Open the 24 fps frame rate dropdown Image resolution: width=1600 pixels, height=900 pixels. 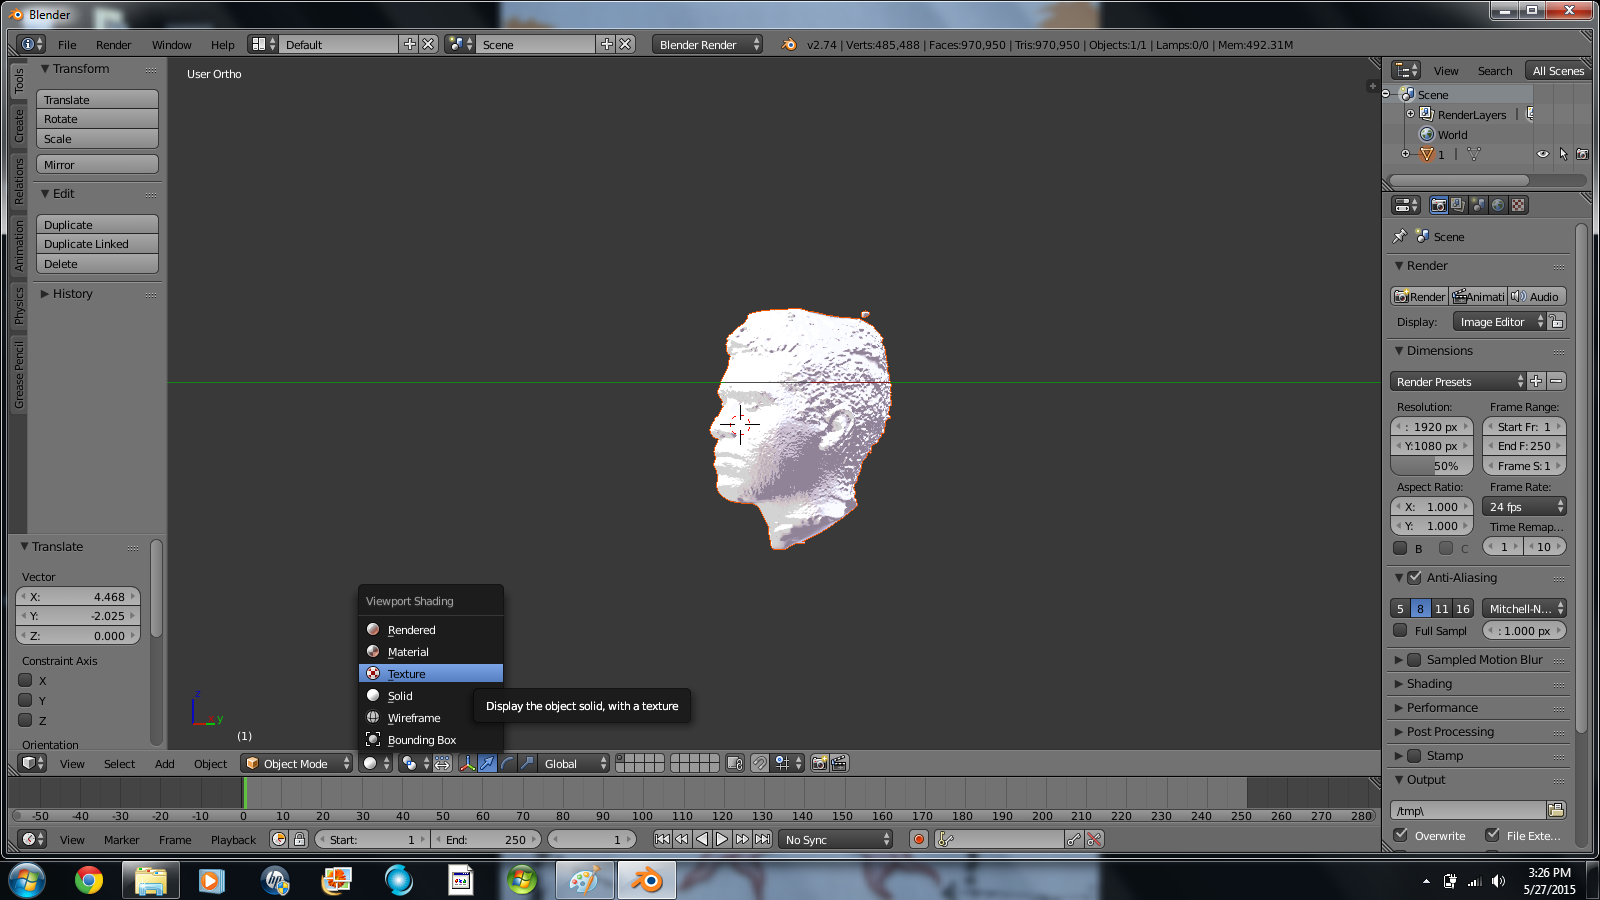pos(1524,507)
